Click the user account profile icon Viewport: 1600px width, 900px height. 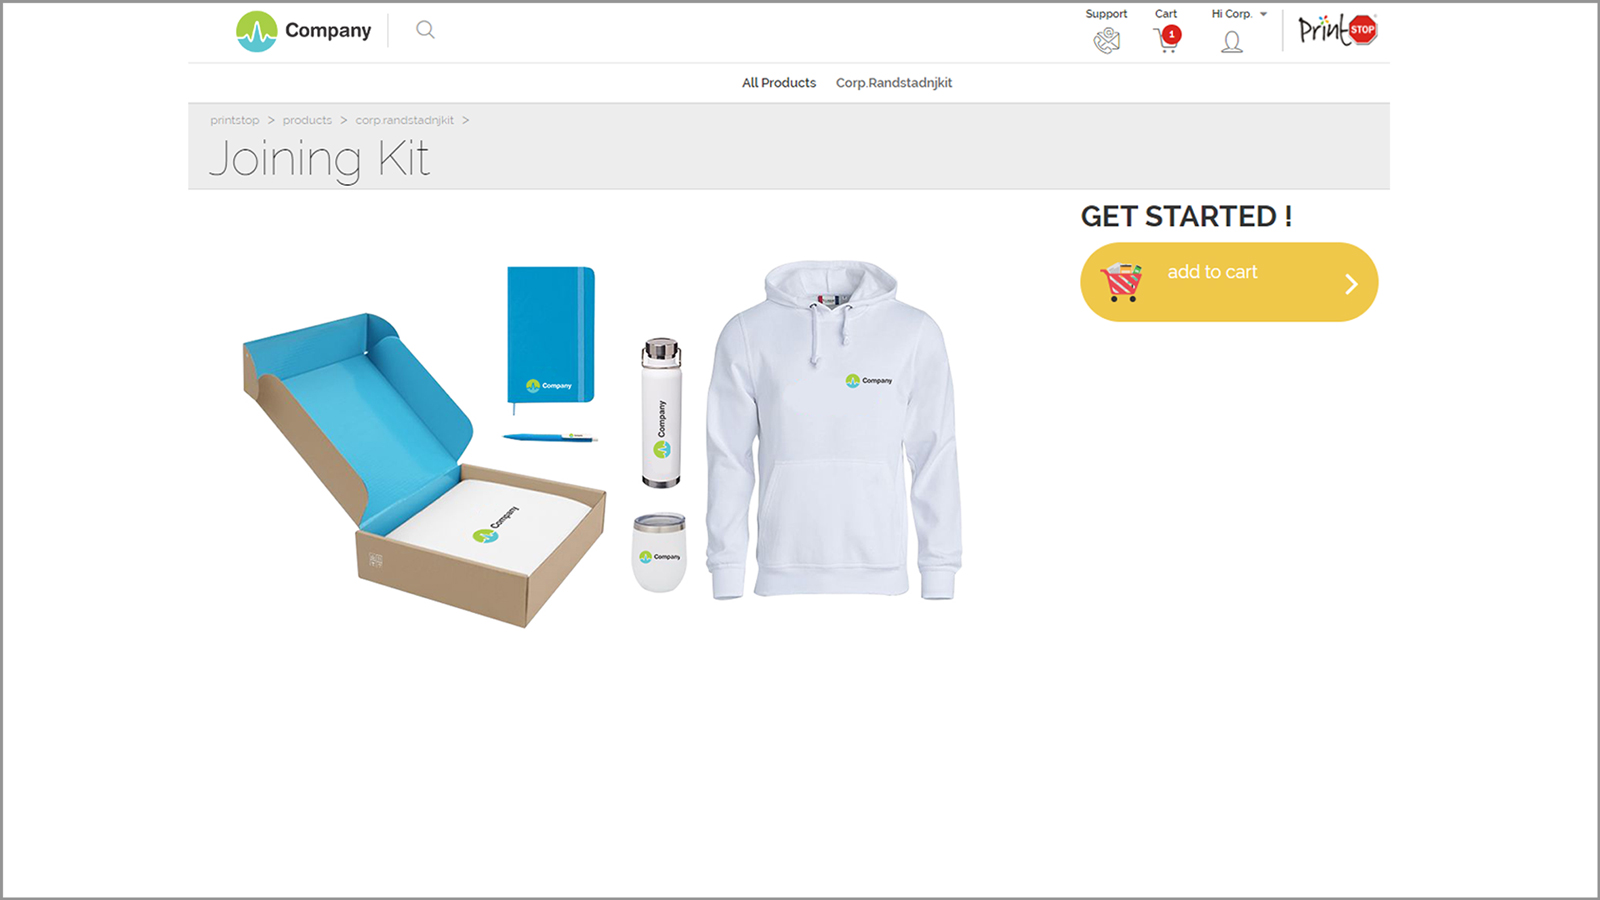pos(1232,42)
